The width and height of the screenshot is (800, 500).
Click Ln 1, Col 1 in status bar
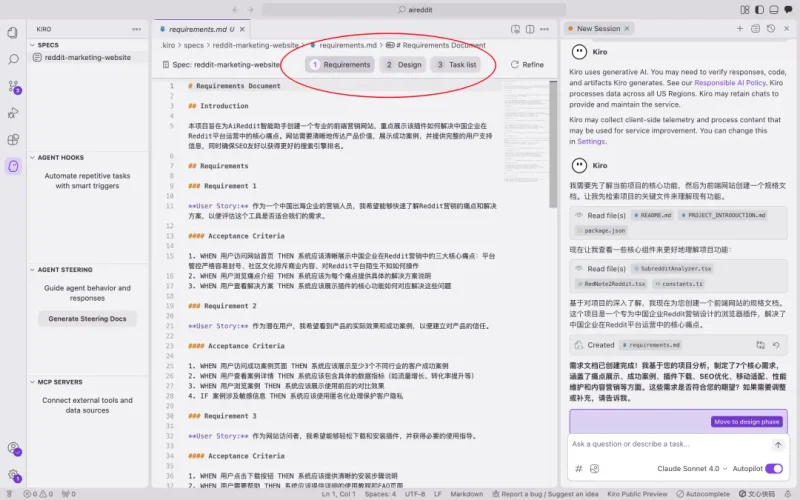(339, 494)
